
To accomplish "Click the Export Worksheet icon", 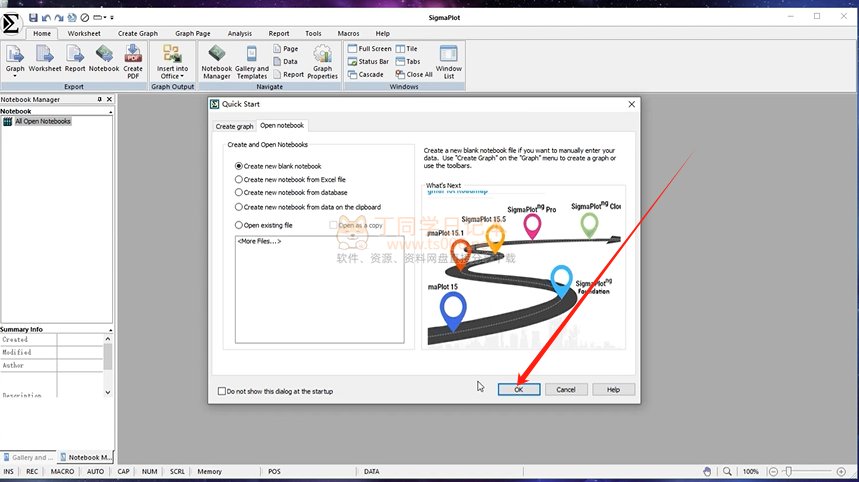I will (x=44, y=60).
